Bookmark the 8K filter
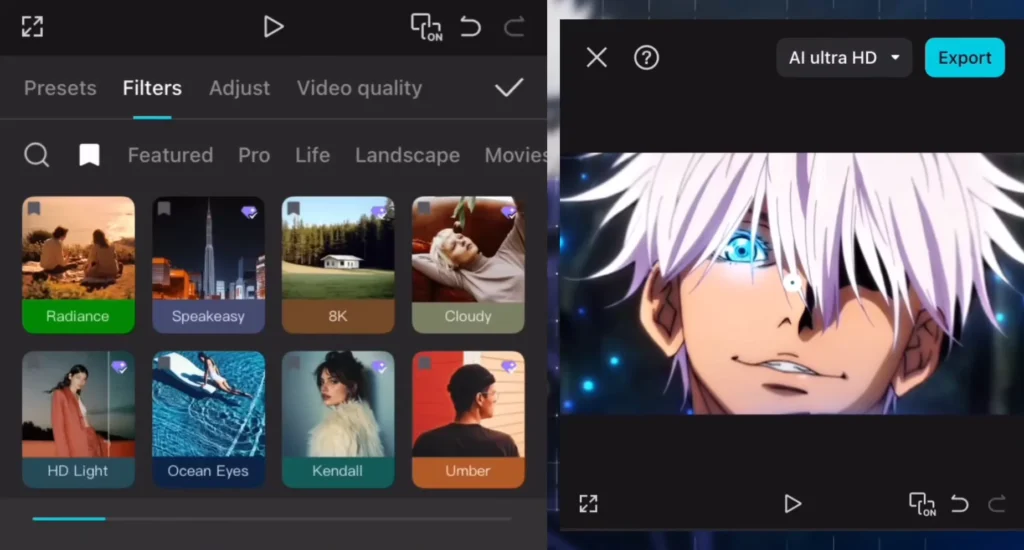 click(x=293, y=208)
